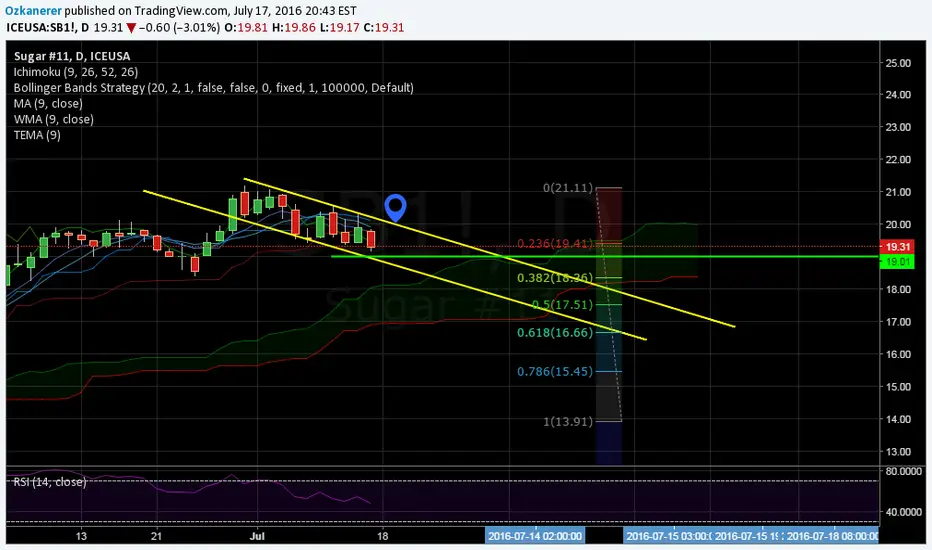Screen dimensions: 932x550
Task: Select the 0.382(18.36) Fibonacci level label
Action: point(555,278)
